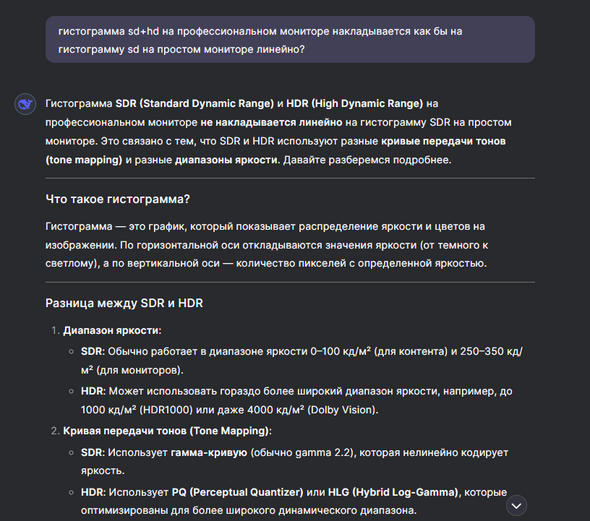Click bold term "PQ (Perceptual Quantizer)"

click(237, 492)
